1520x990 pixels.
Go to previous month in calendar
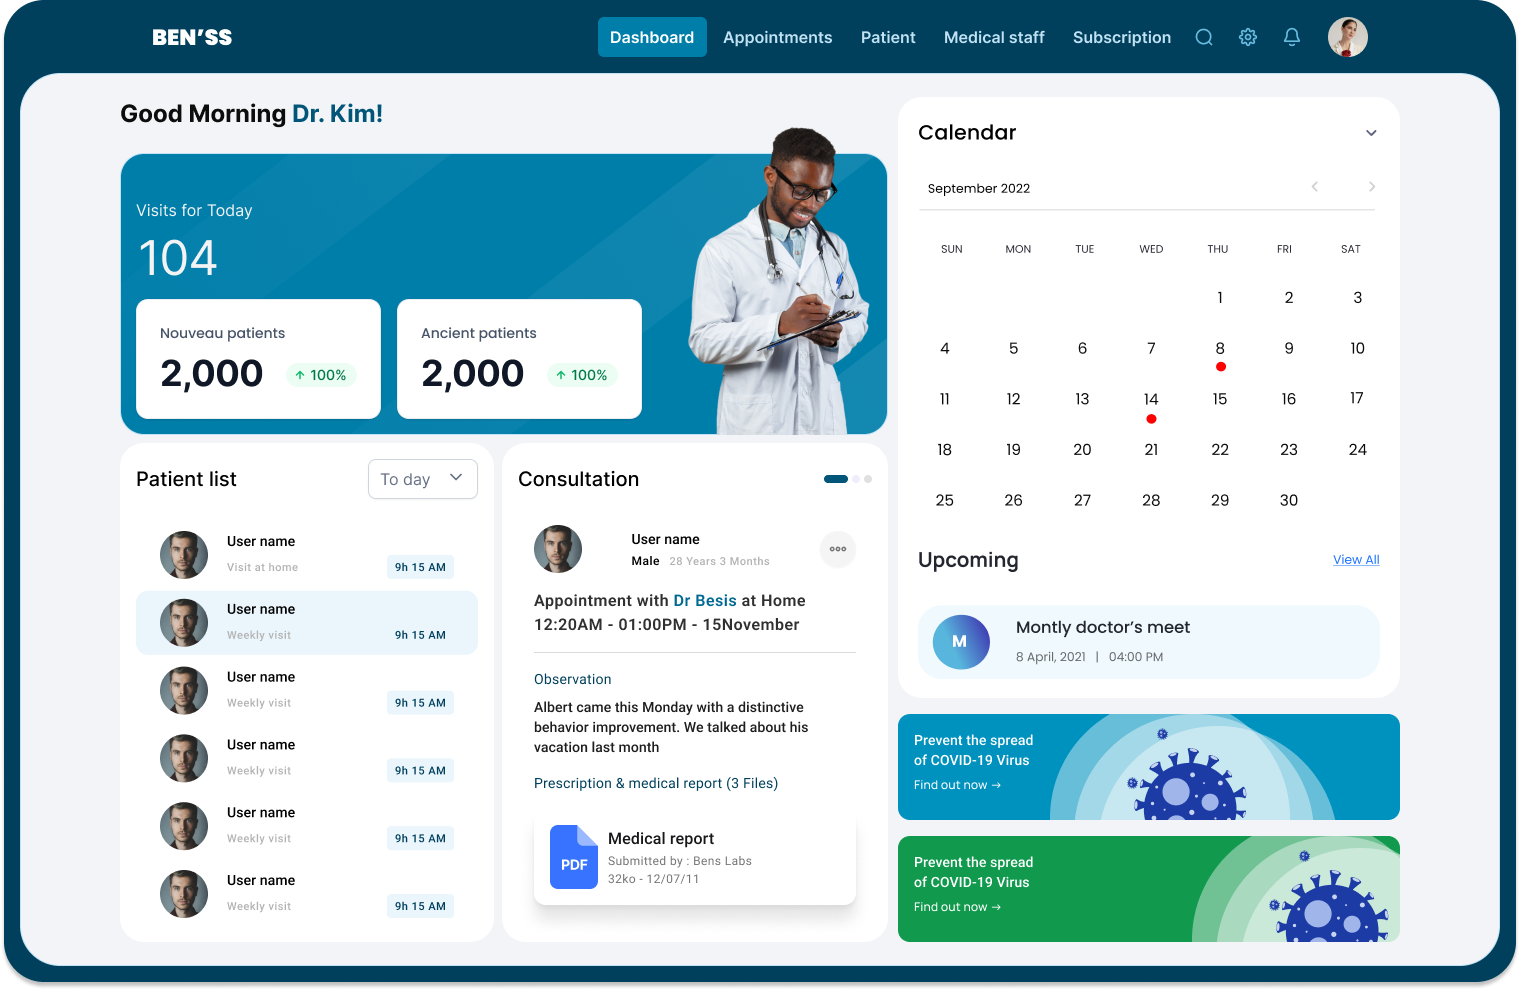point(1315,187)
